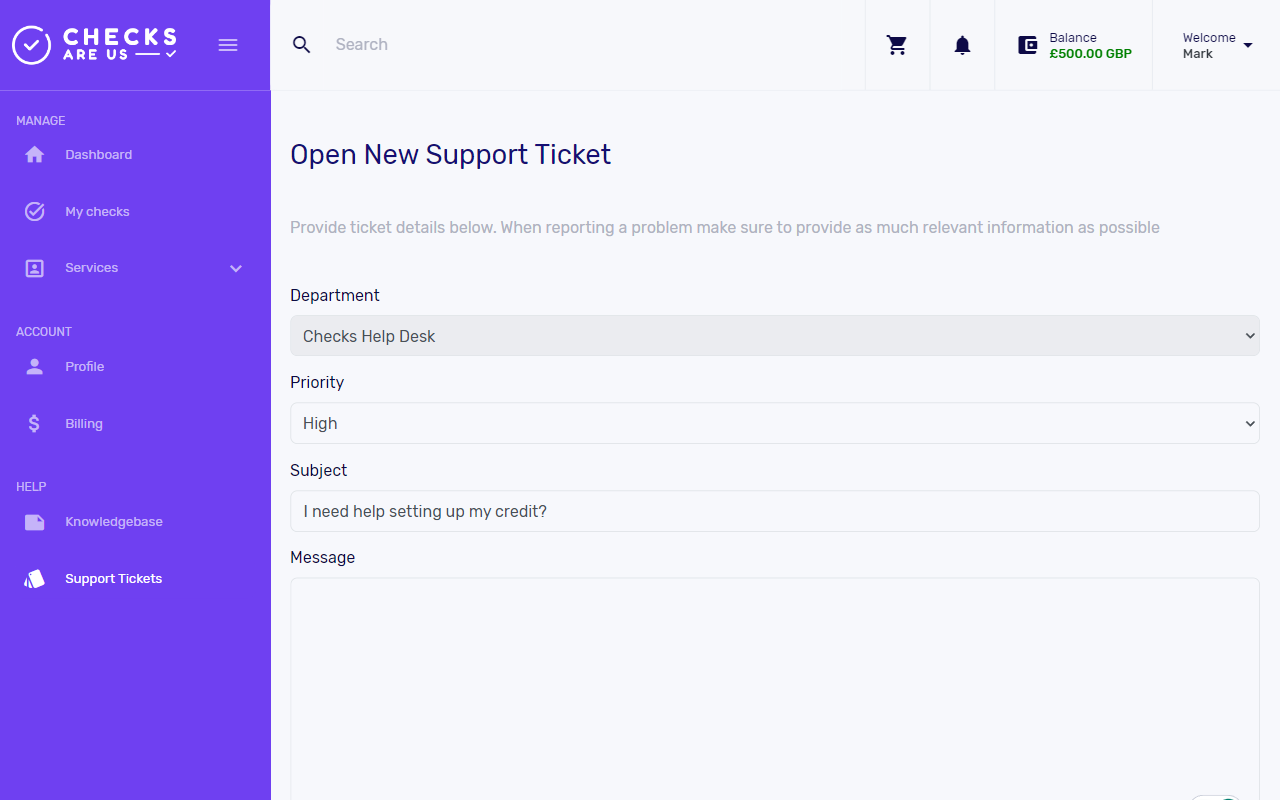
Task: Click the My checks checkmark icon
Action: (x=34, y=211)
